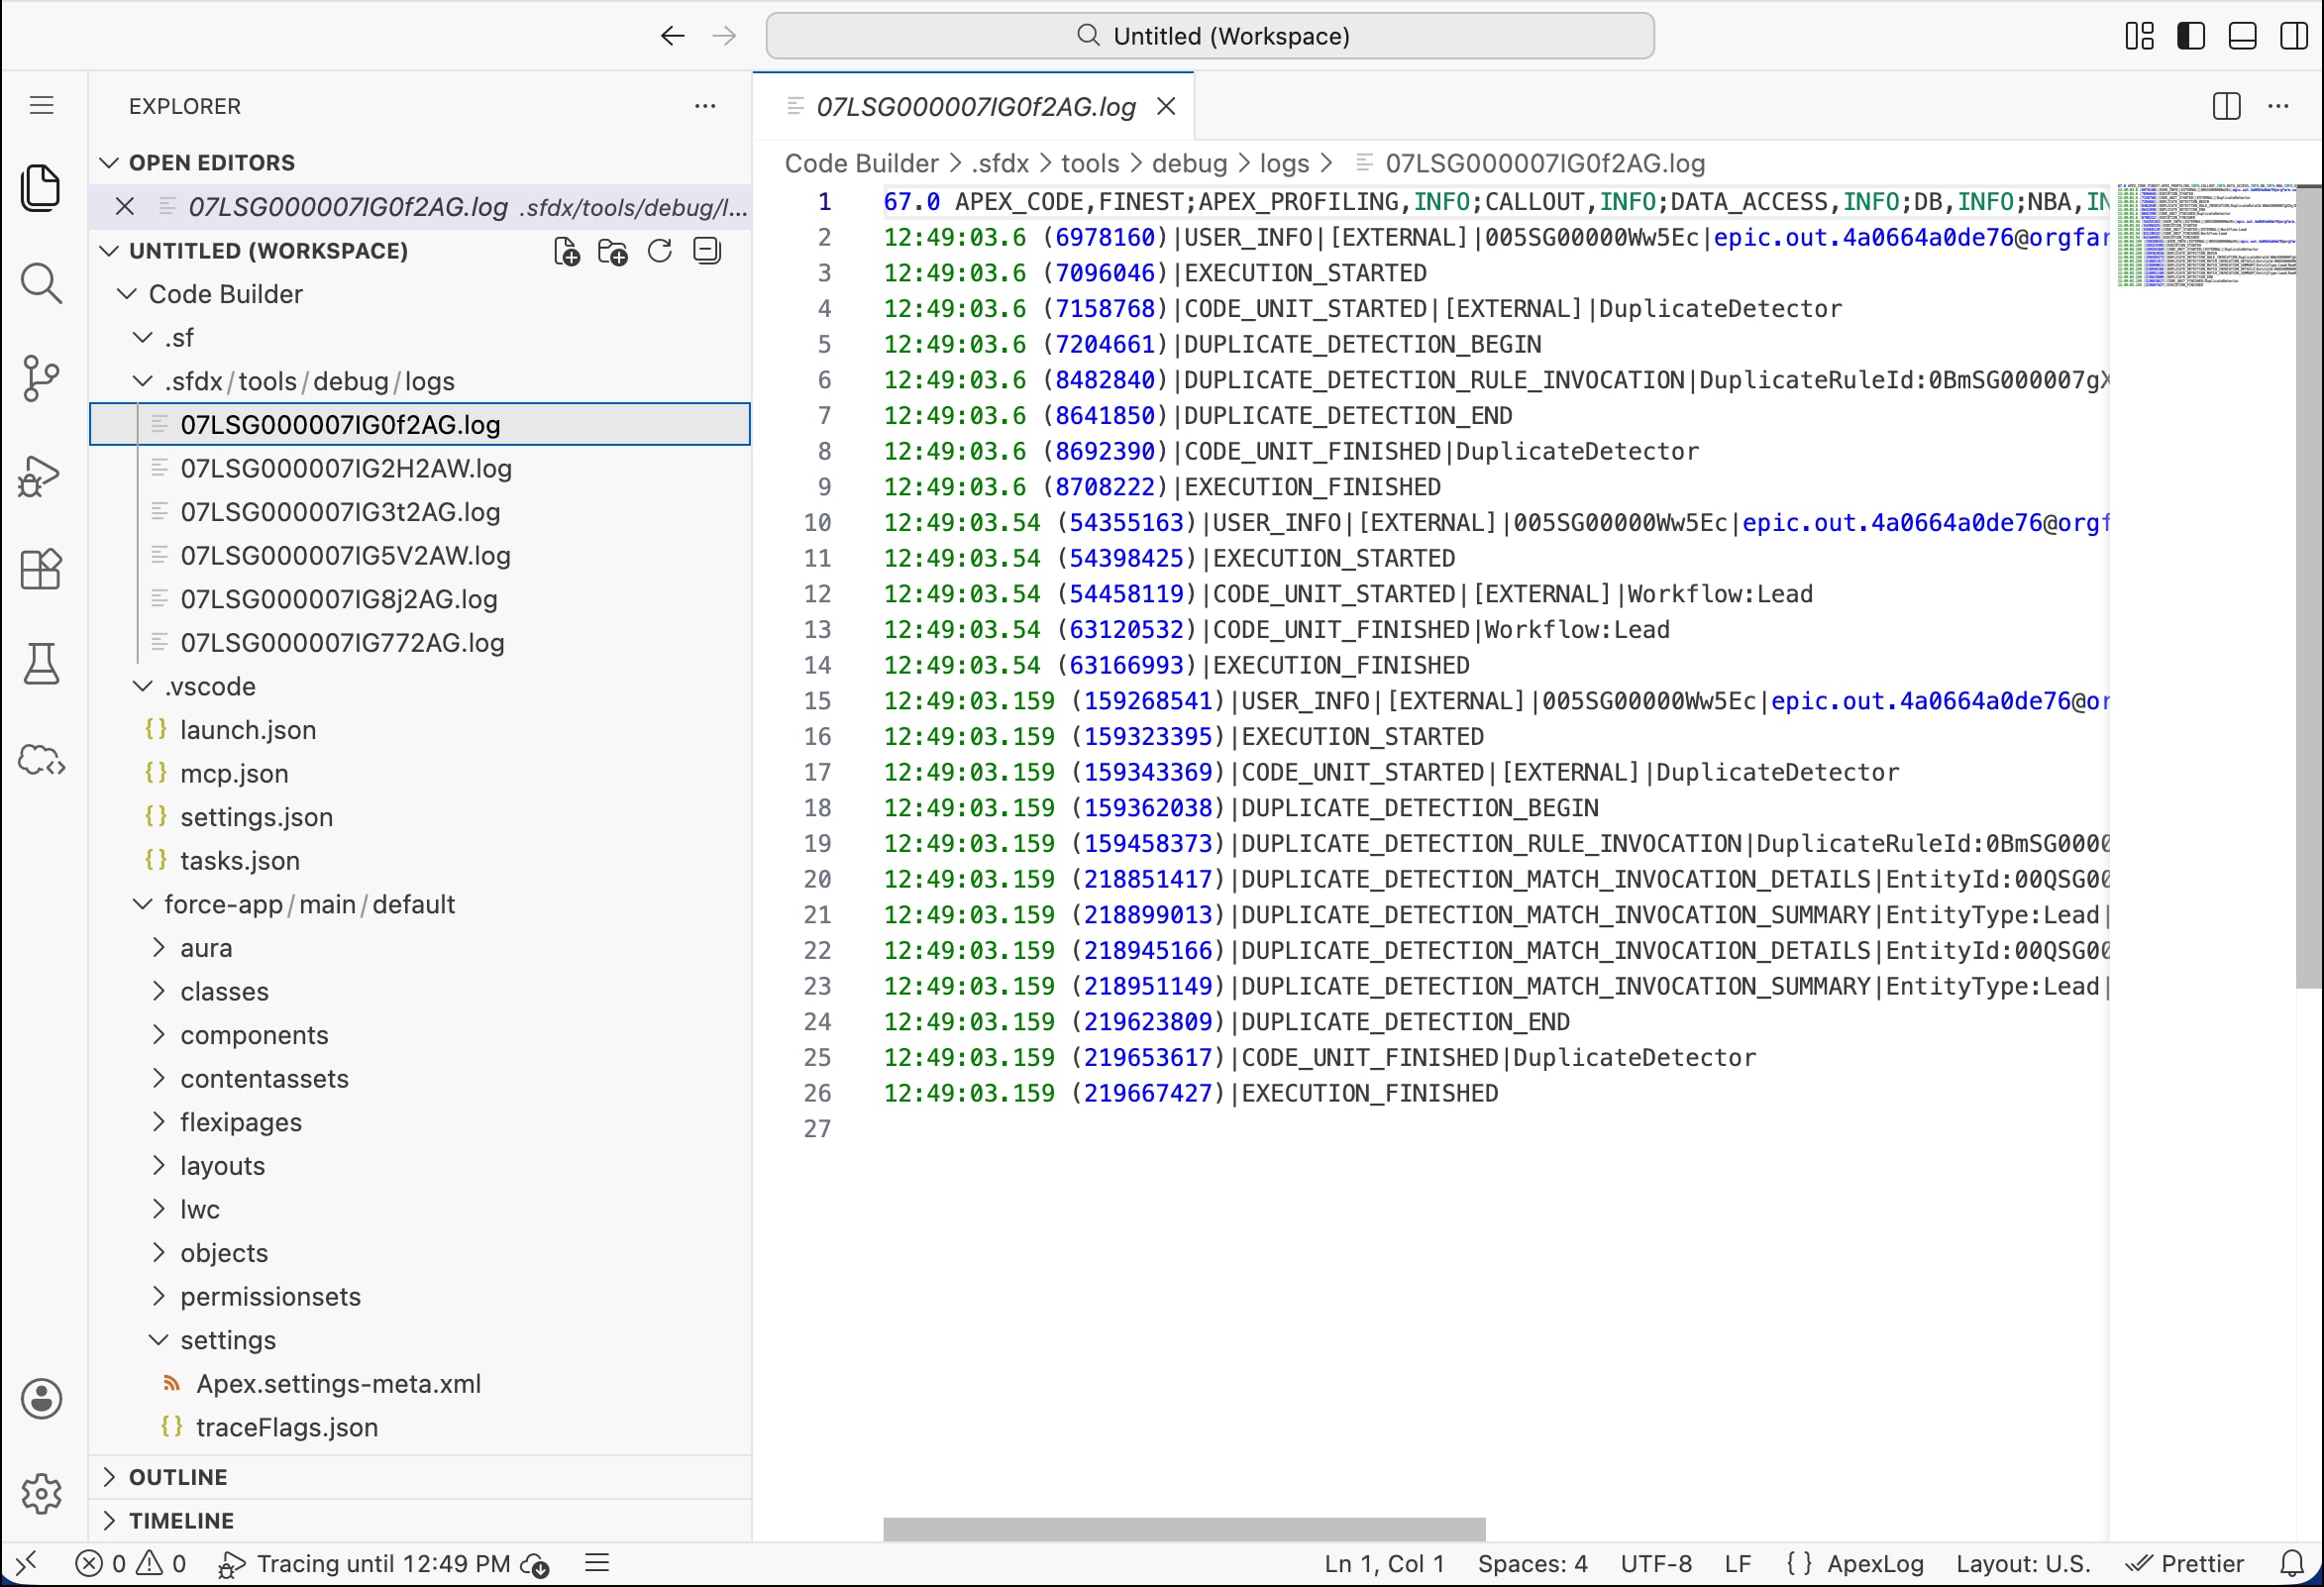The height and width of the screenshot is (1587, 2324).
Task: Go forward in navigation history
Action: point(724,36)
